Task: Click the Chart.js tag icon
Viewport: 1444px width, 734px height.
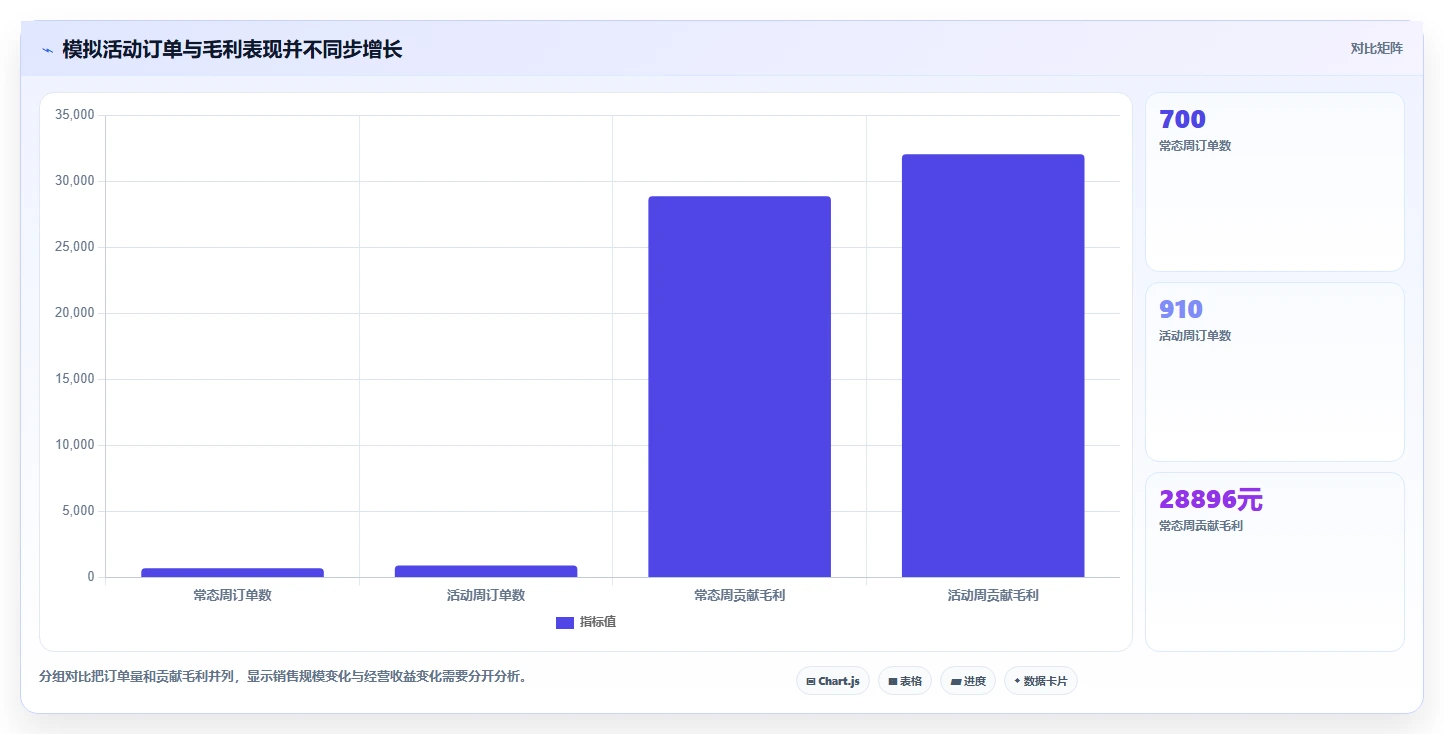Action: [811, 681]
